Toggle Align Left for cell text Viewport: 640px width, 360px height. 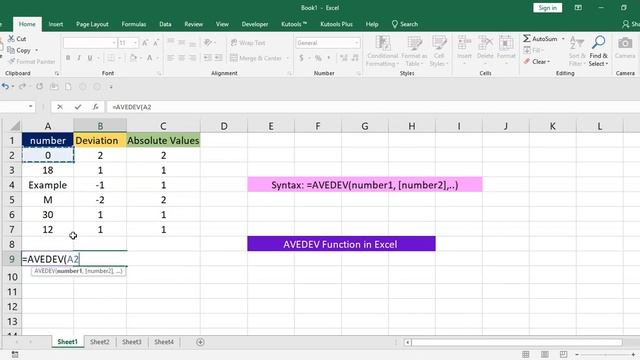tap(171, 58)
